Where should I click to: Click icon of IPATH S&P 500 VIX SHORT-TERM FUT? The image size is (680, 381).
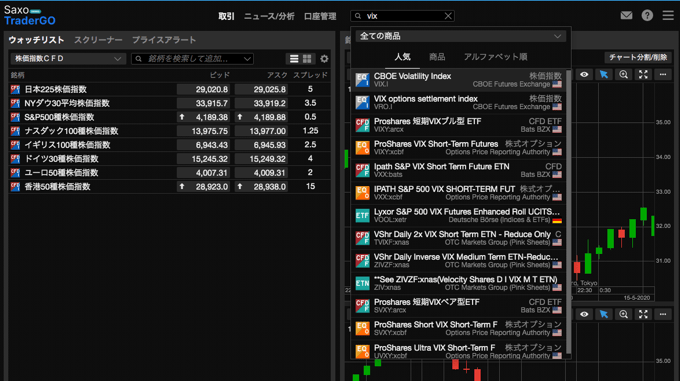(x=362, y=193)
